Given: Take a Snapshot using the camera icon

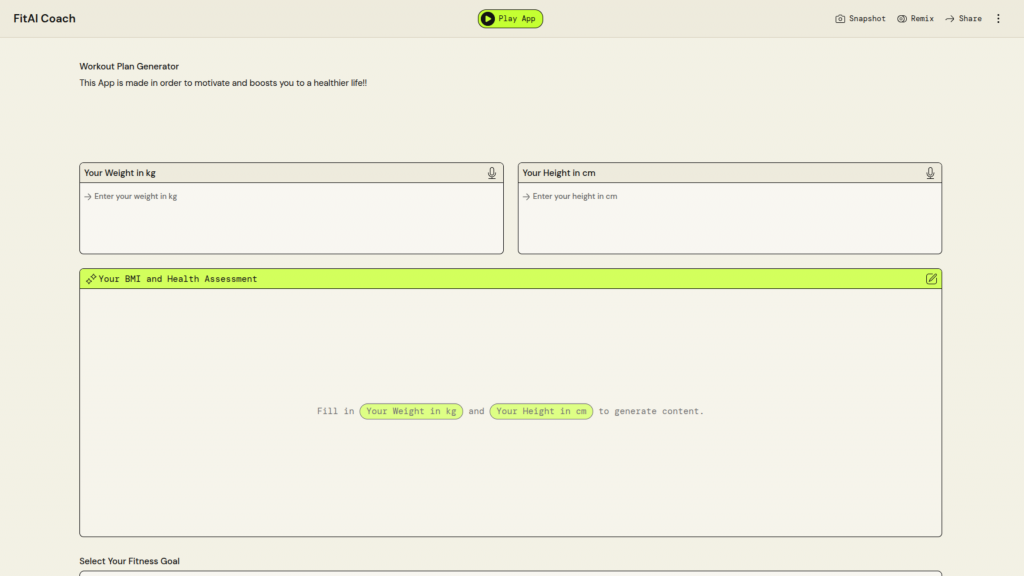Looking at the screenshot, I should [x=840, y=19].
